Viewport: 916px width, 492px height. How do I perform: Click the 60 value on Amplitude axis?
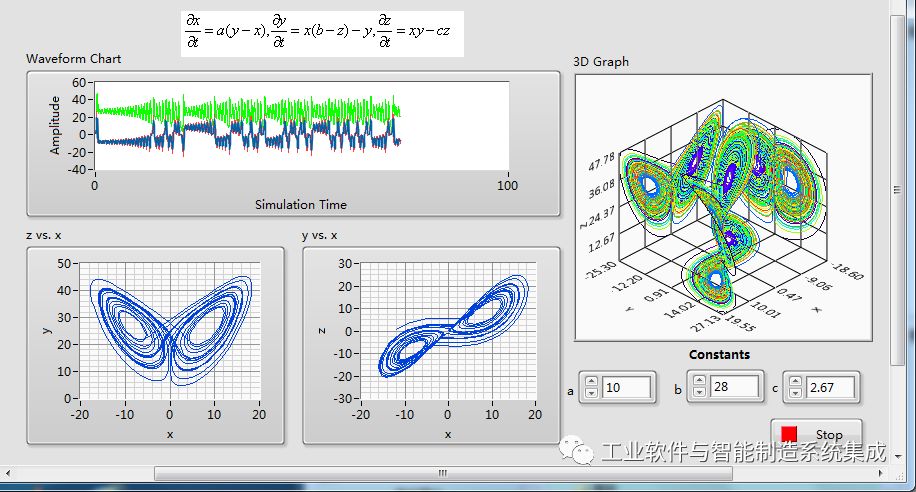pyautogui.click(x=79, y=82)
